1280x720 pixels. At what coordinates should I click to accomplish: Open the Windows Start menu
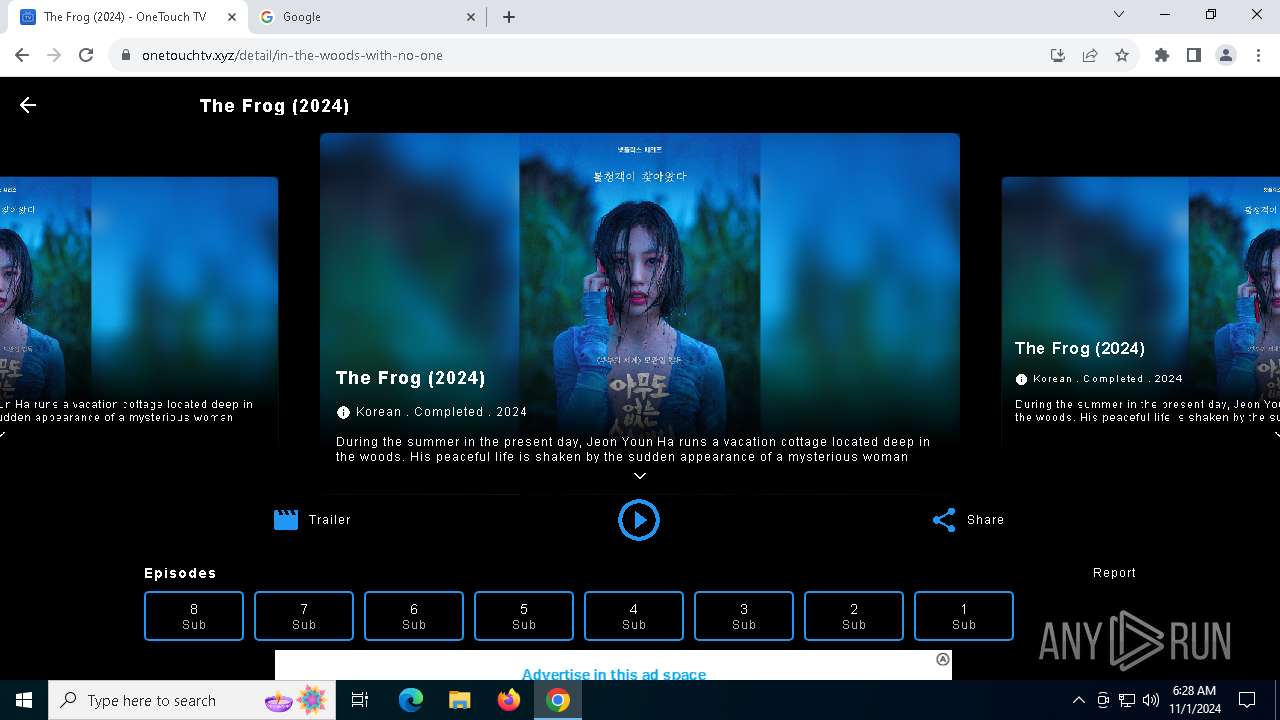pyautogui.click(x=24, y=700)
